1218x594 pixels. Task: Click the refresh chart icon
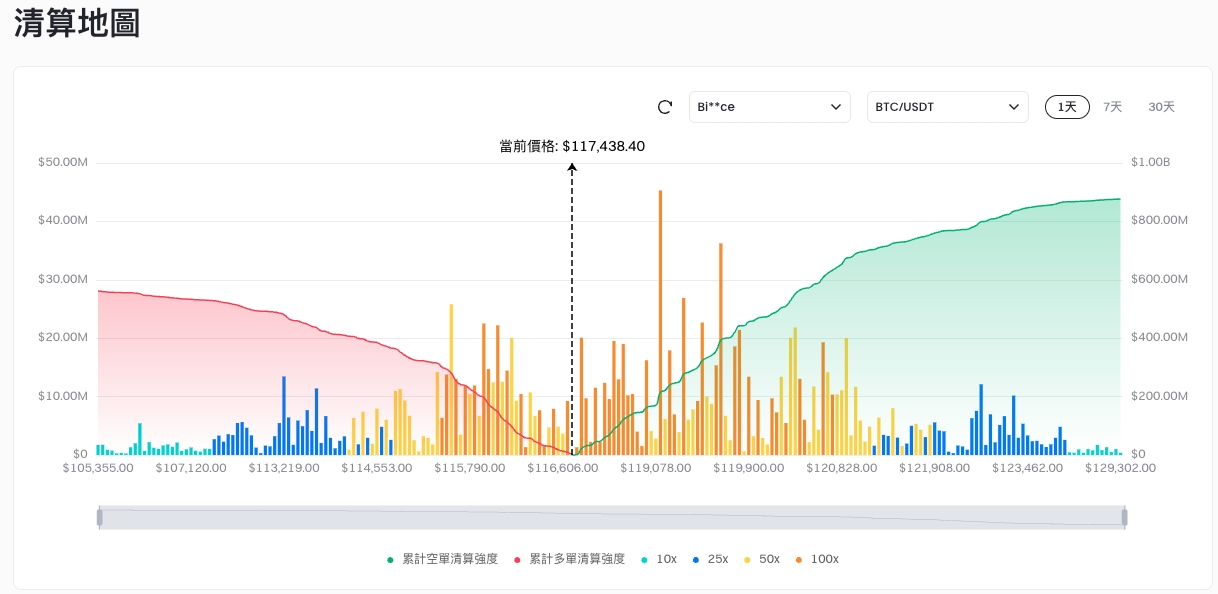pos(665,107)
